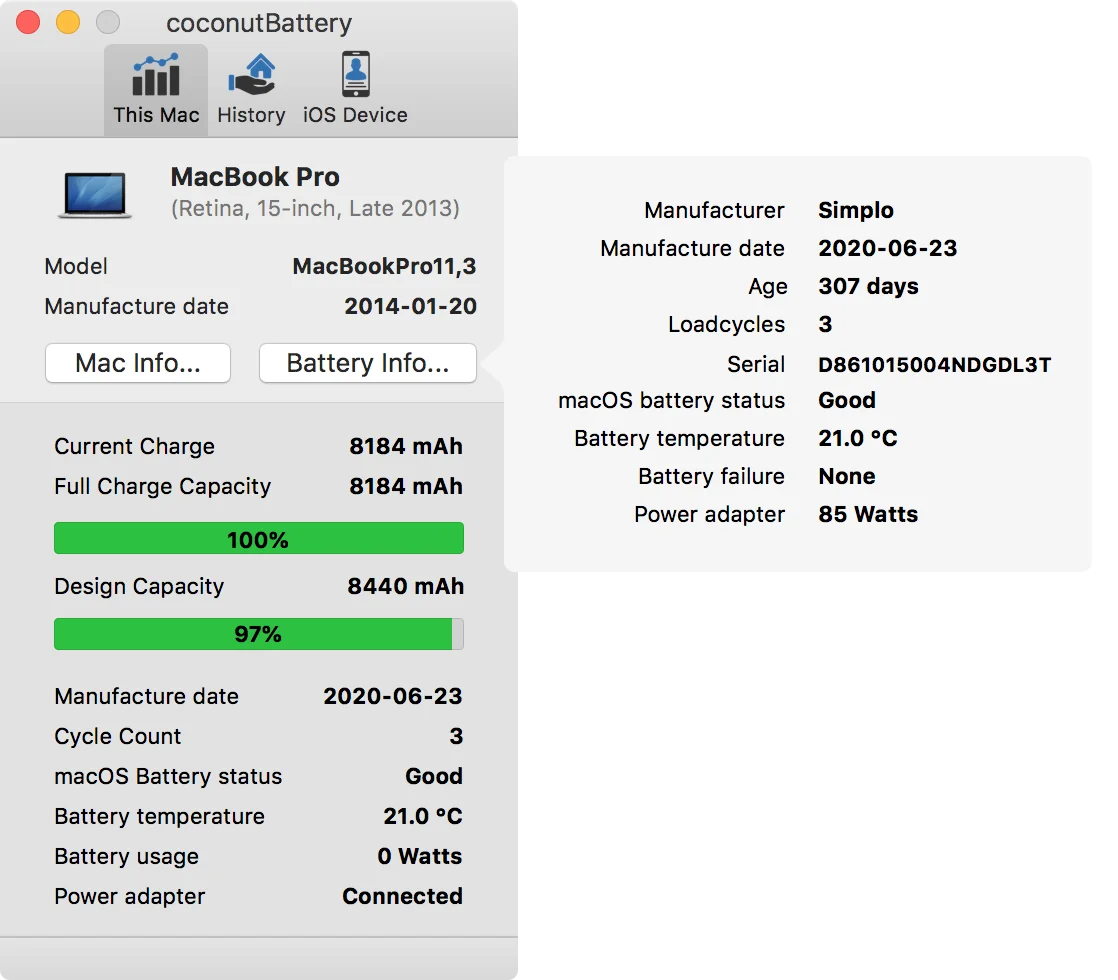Image resolution: width=1118 pixels, height=980 pixels.
Task: Click the red close window button
Action: (x=28, y=22)
